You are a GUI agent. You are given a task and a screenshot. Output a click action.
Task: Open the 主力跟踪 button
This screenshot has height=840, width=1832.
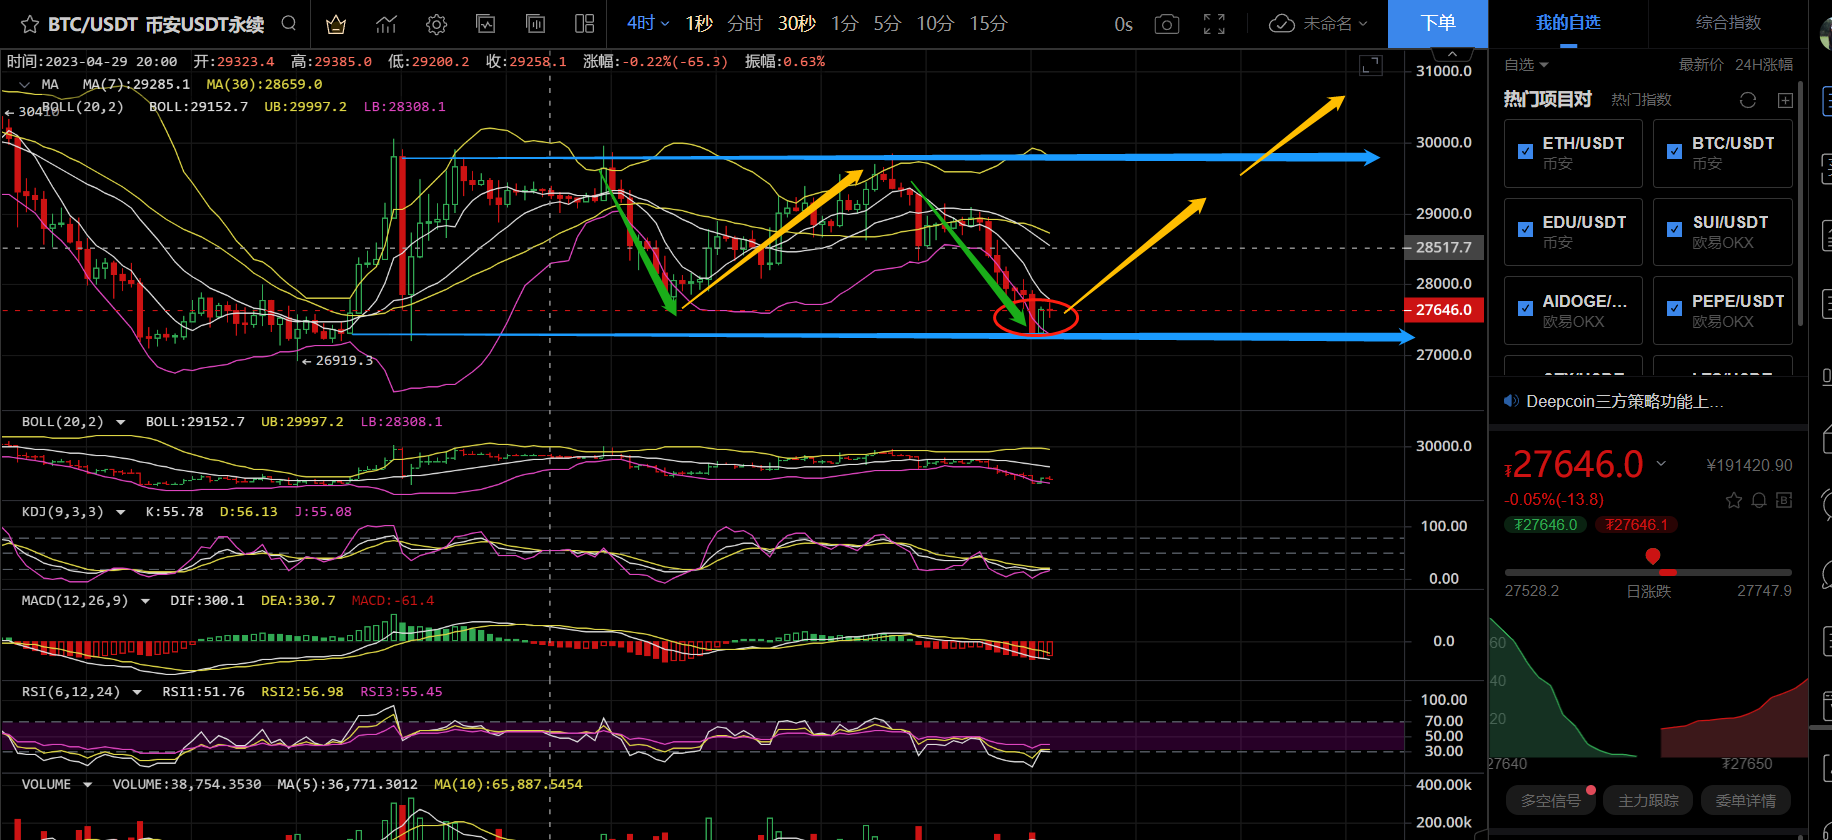tap(1648, 800)
